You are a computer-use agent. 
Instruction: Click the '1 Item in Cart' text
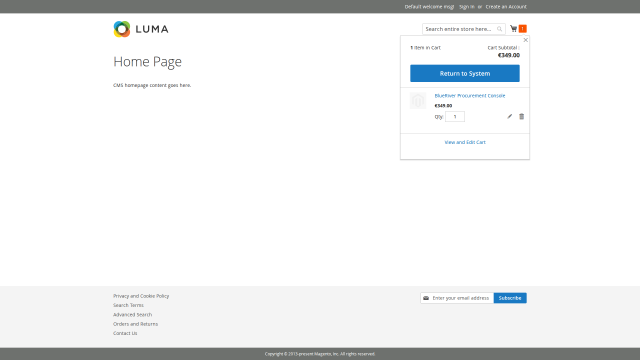click(425, 48)
